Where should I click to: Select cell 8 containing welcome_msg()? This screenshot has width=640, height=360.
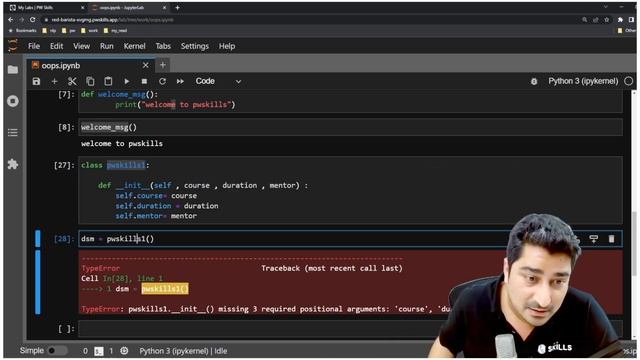tap(350, 127)
